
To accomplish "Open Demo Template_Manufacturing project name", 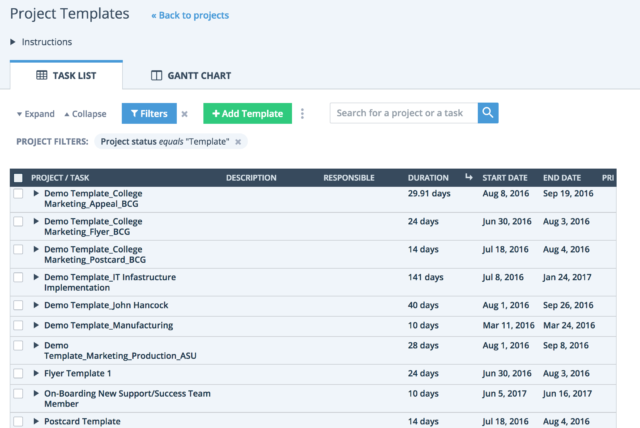I will [109, 325].
